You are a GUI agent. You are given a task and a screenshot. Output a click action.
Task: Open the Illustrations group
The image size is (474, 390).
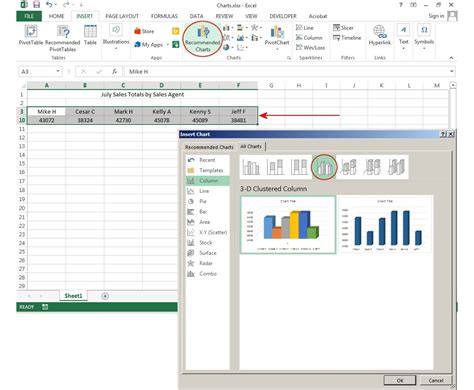point(116,37)
